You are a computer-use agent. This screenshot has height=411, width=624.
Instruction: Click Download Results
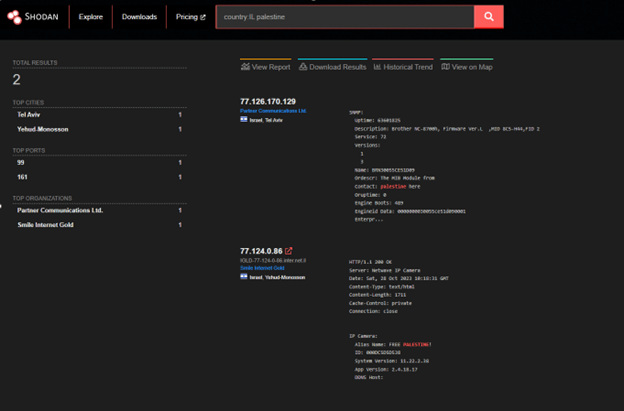click(x=333, y=67)
